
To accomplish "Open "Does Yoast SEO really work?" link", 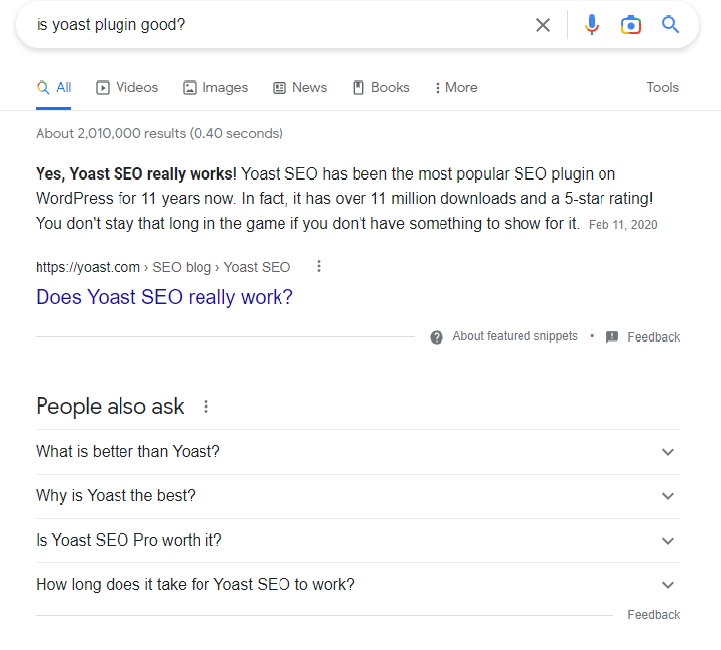I will tap(164, 297).
